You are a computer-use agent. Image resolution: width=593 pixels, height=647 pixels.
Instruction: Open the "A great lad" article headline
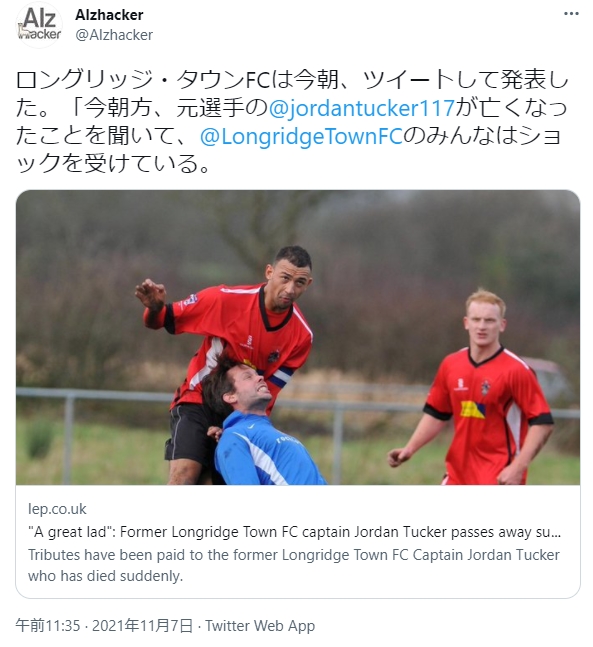point(294,532)
